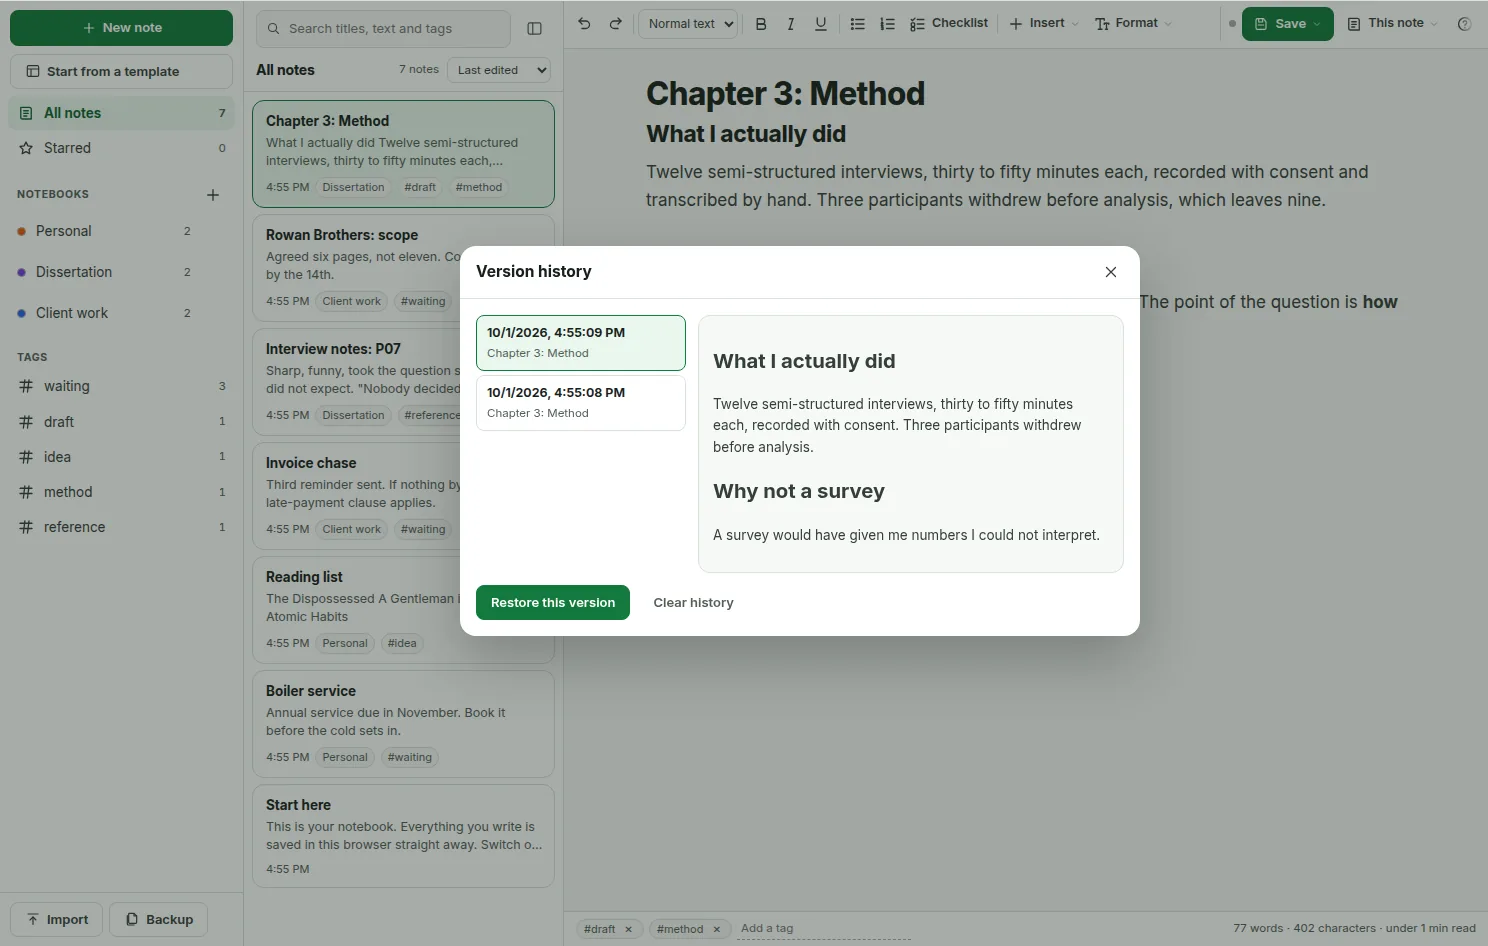Redo the last edit

tap(616, 24)
